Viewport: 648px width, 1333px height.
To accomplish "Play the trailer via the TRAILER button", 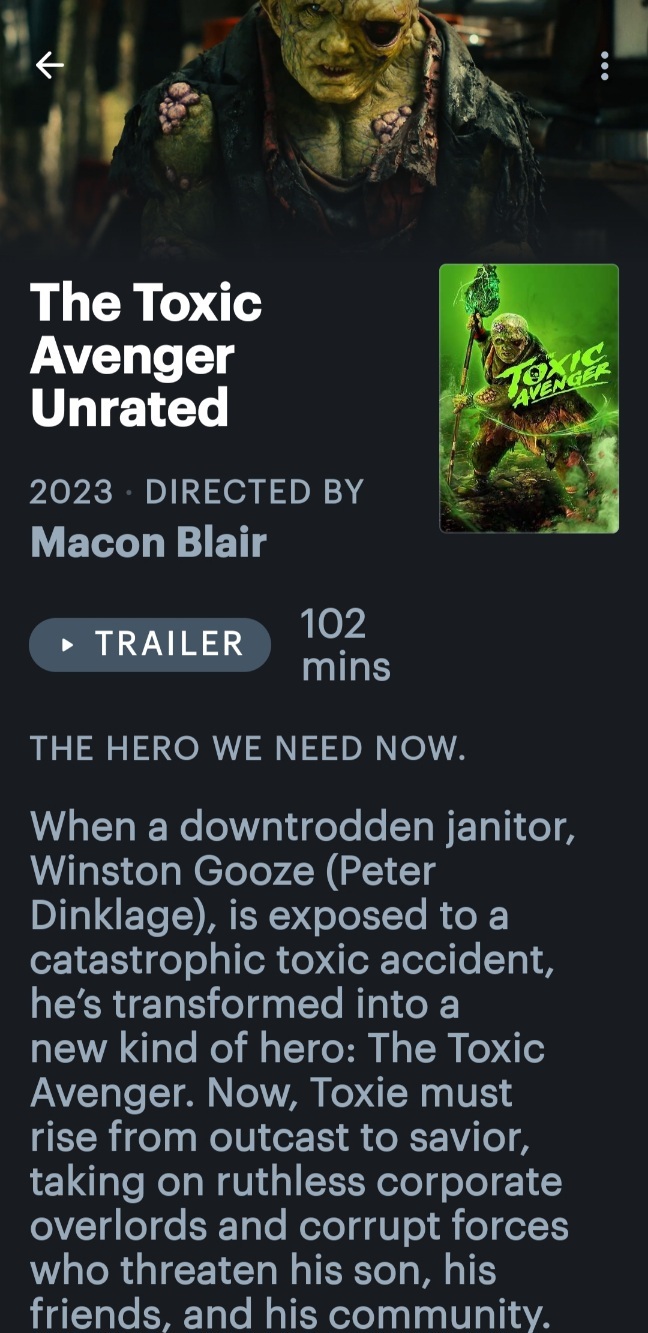I will (150, 644).
